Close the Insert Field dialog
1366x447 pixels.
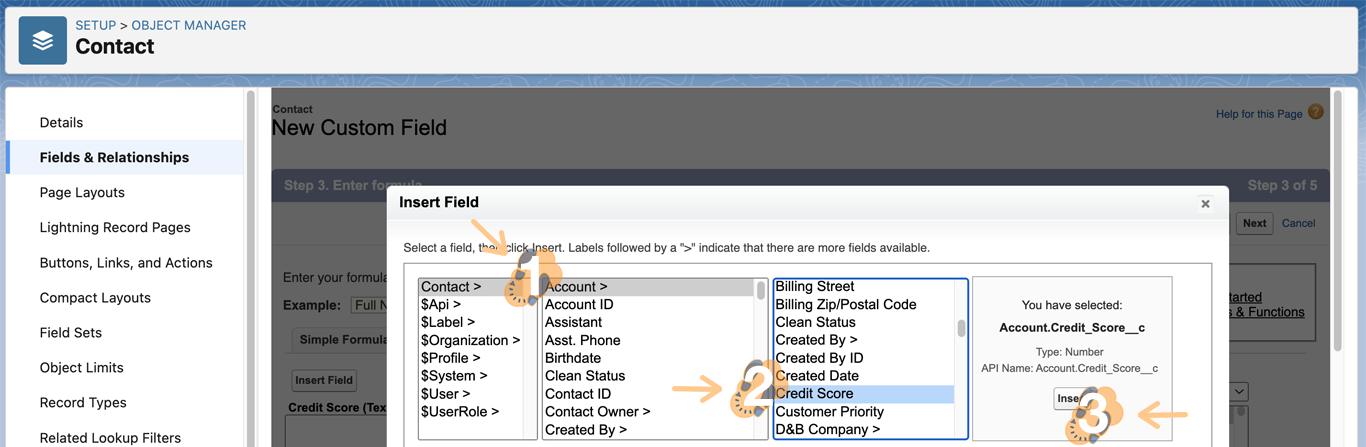1205,203
